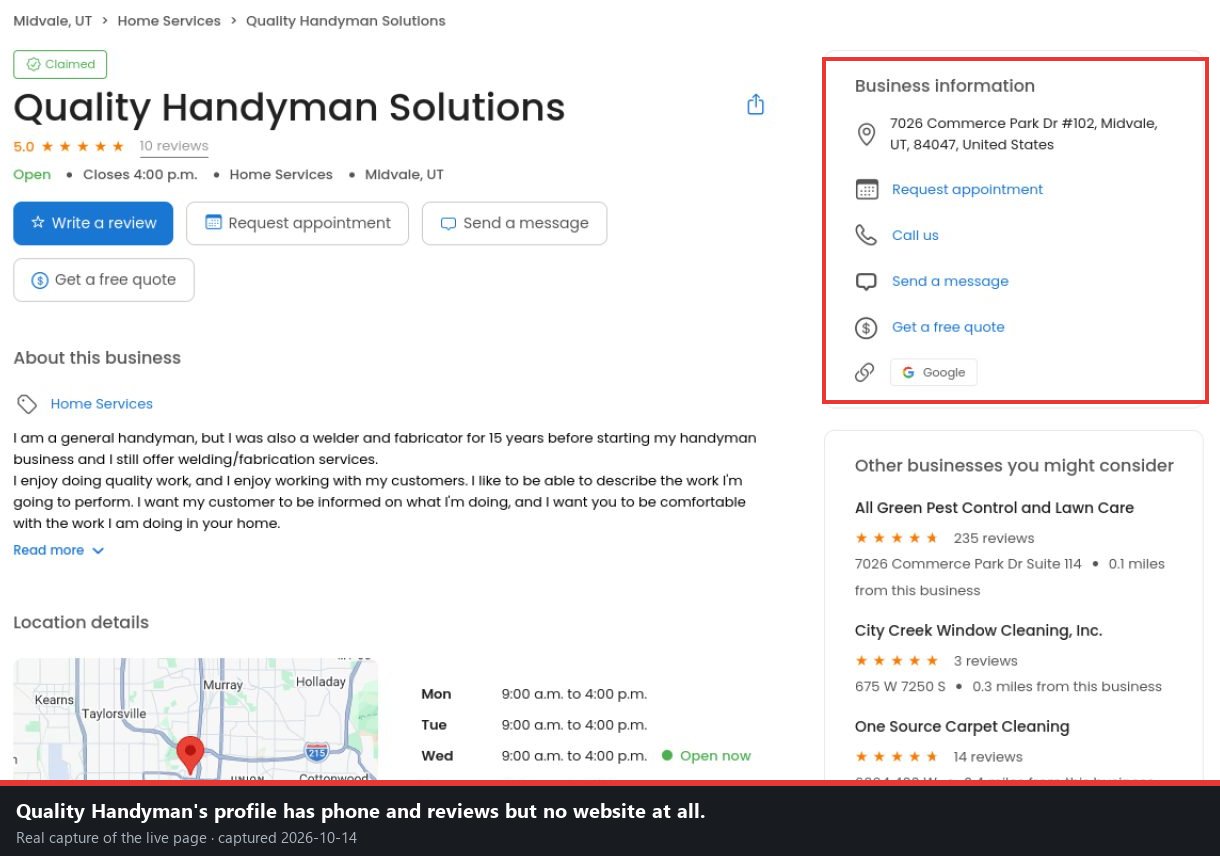Click the 3 reviews text
1220x856 pixels.
[985, 661]
